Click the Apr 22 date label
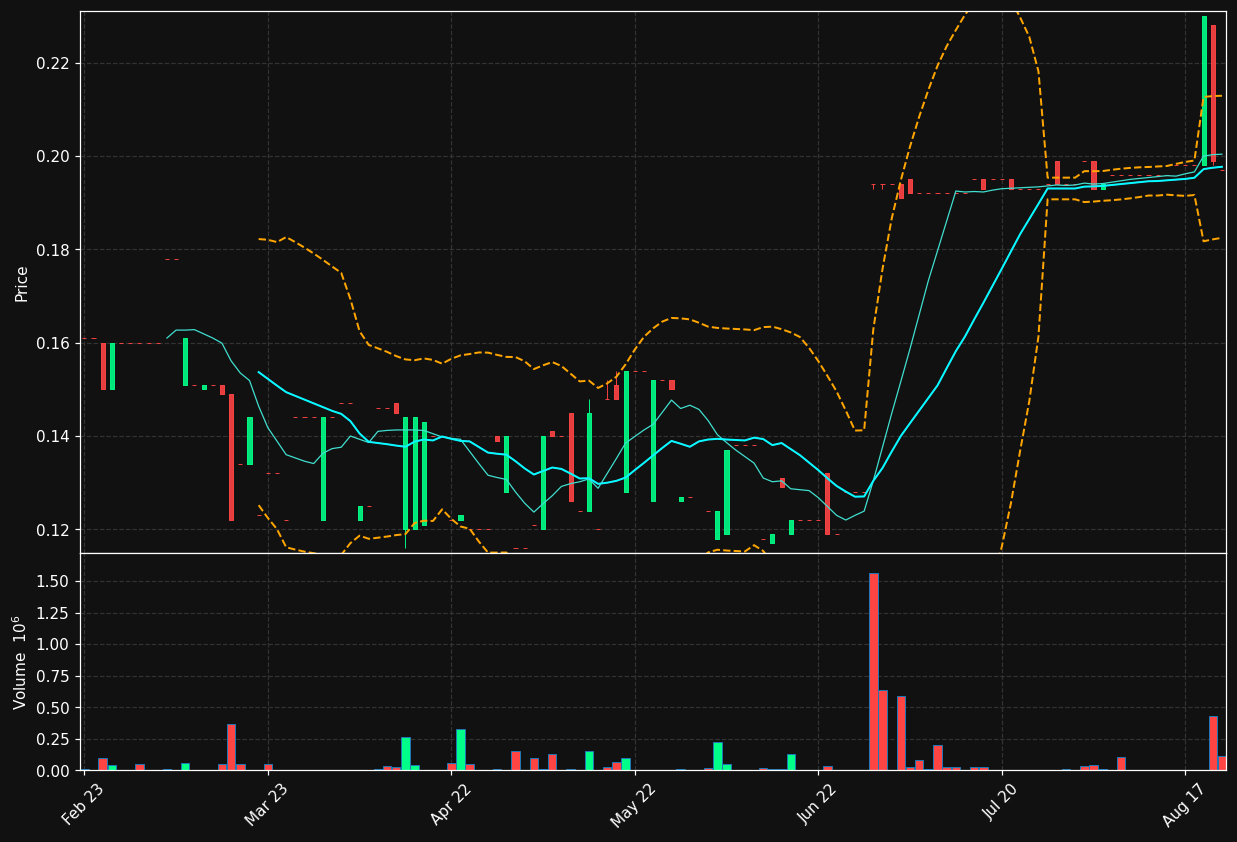This screenshot has height=842, width=1237. click(450, 804)
